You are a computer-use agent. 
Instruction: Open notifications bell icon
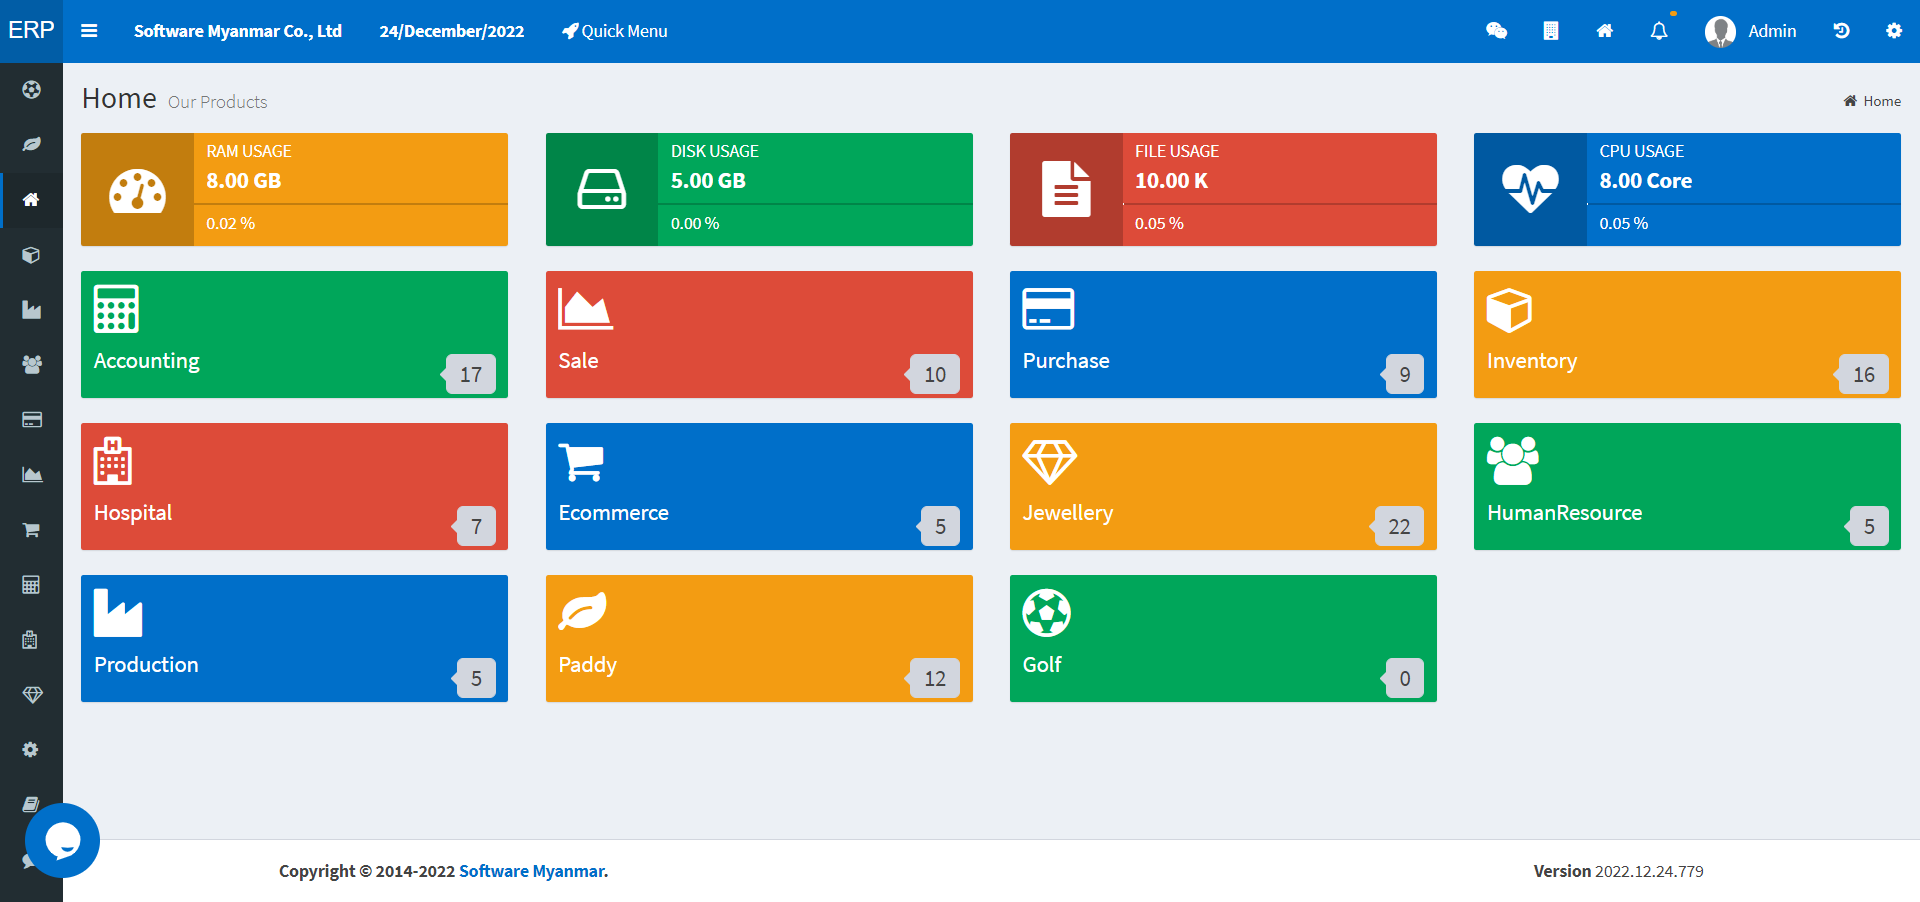coord(1659,31)
